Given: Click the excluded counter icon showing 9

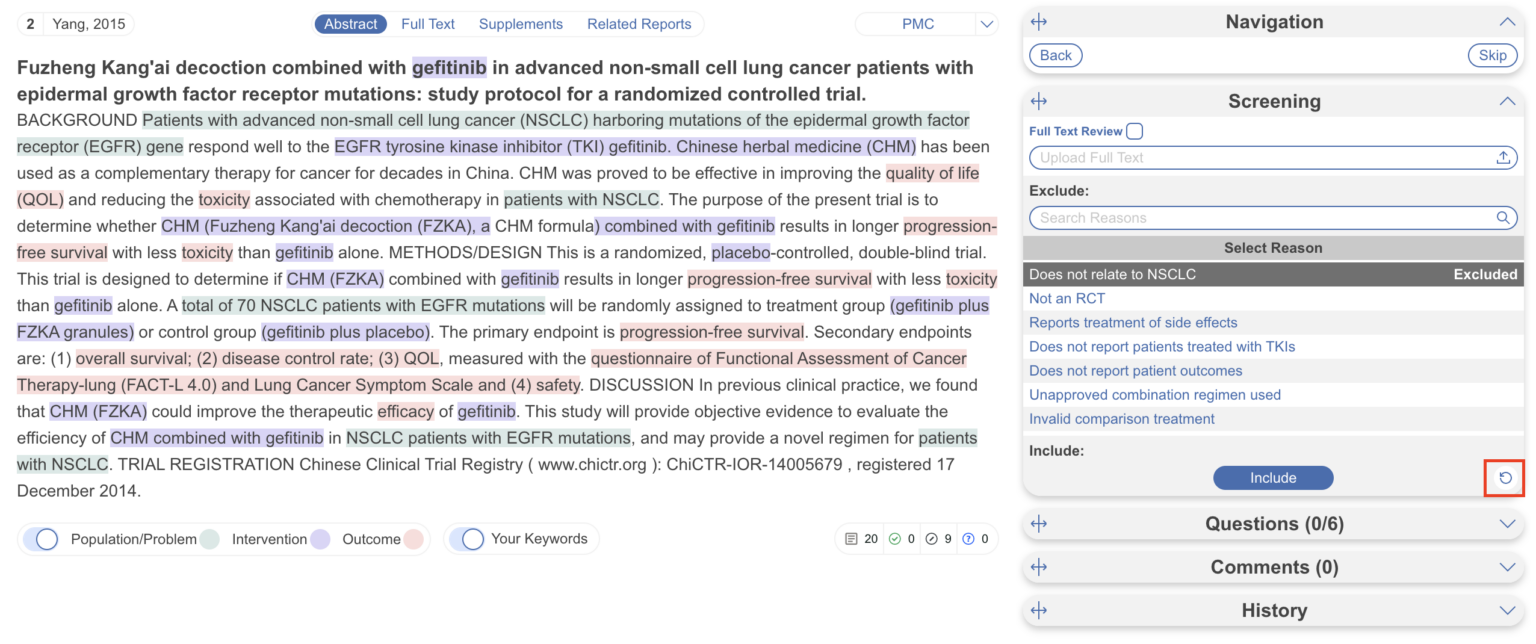Looking at the screenshot, I should tap(932, 538).
